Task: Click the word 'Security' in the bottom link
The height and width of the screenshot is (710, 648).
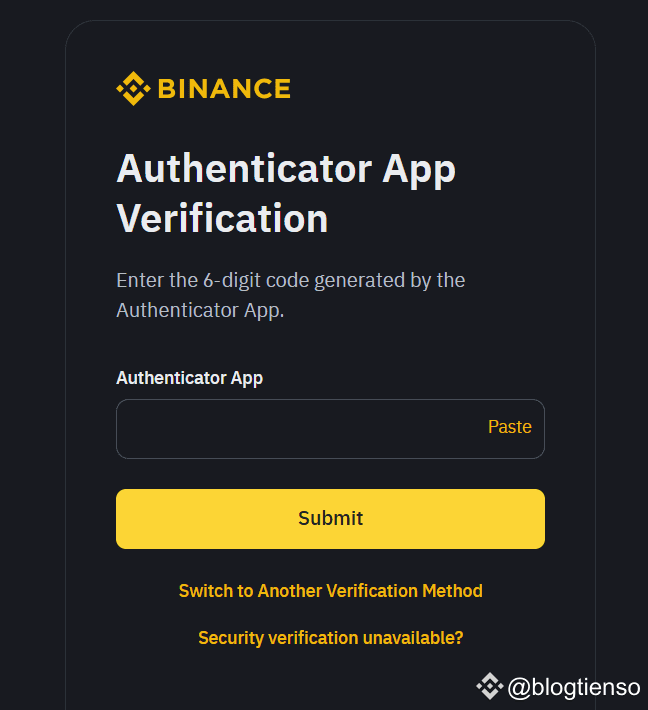Action: pyautogui.click(x=231, y=638)
